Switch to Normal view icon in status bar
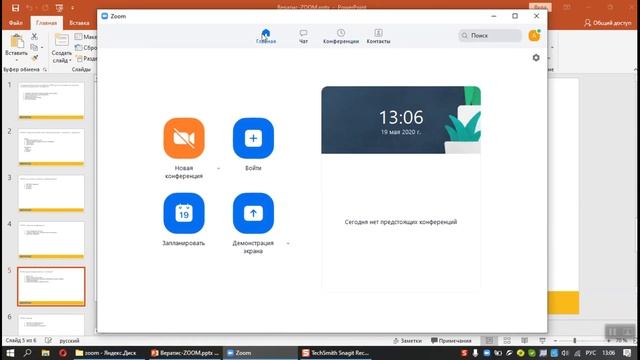Viewport: 640px width, 360px height. (x=489, y=340)
